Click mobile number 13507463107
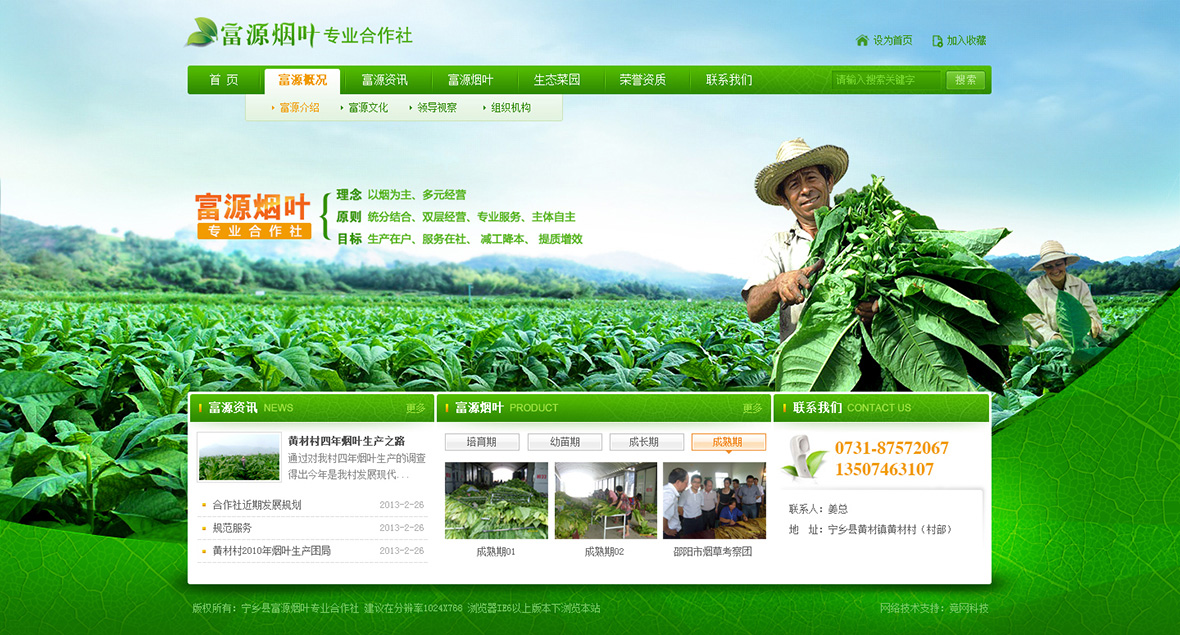Screen dimensions: 1180x635 coord(884,469)
